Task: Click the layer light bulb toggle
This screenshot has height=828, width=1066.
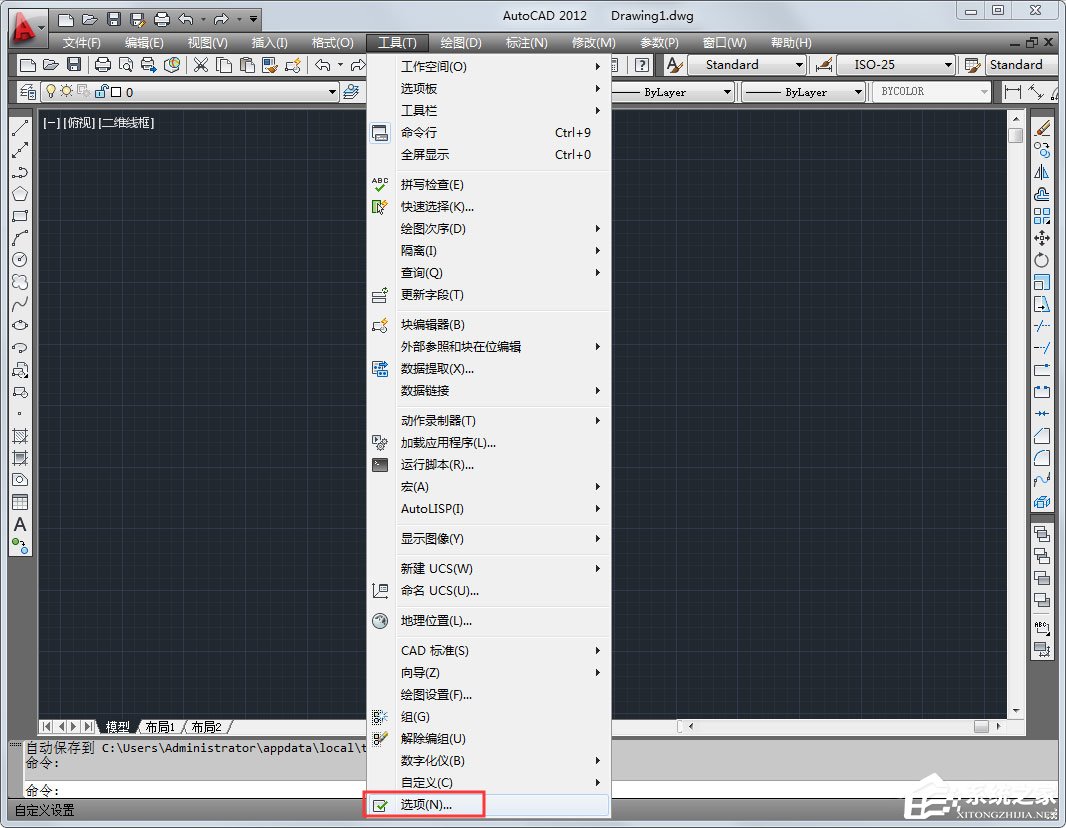Action: point(53,91)
